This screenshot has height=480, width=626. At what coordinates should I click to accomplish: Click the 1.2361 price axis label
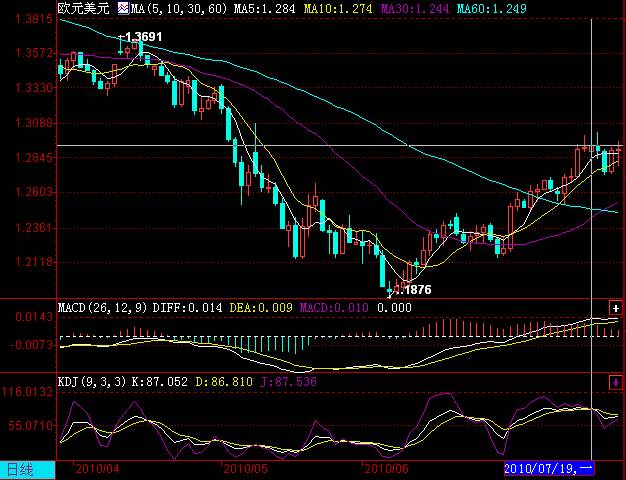tap(34, 228)
